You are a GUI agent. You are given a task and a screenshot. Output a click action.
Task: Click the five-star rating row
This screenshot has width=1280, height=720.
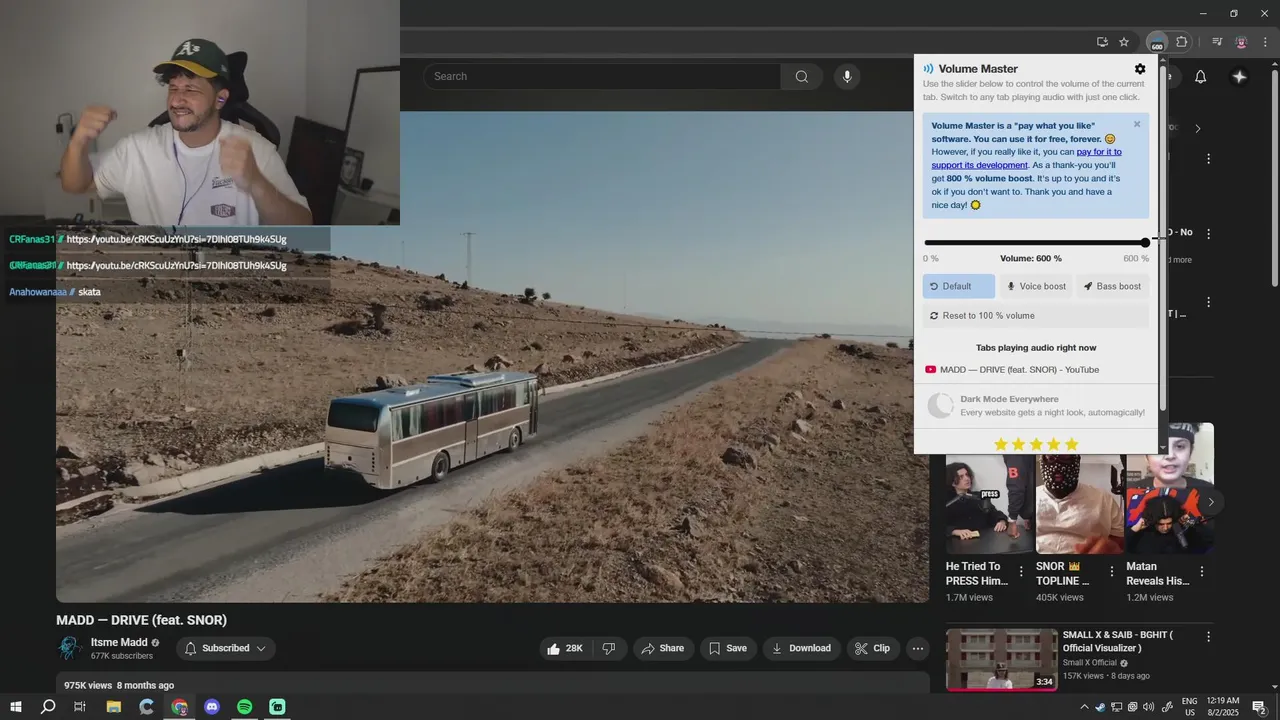pos(1036,444)
